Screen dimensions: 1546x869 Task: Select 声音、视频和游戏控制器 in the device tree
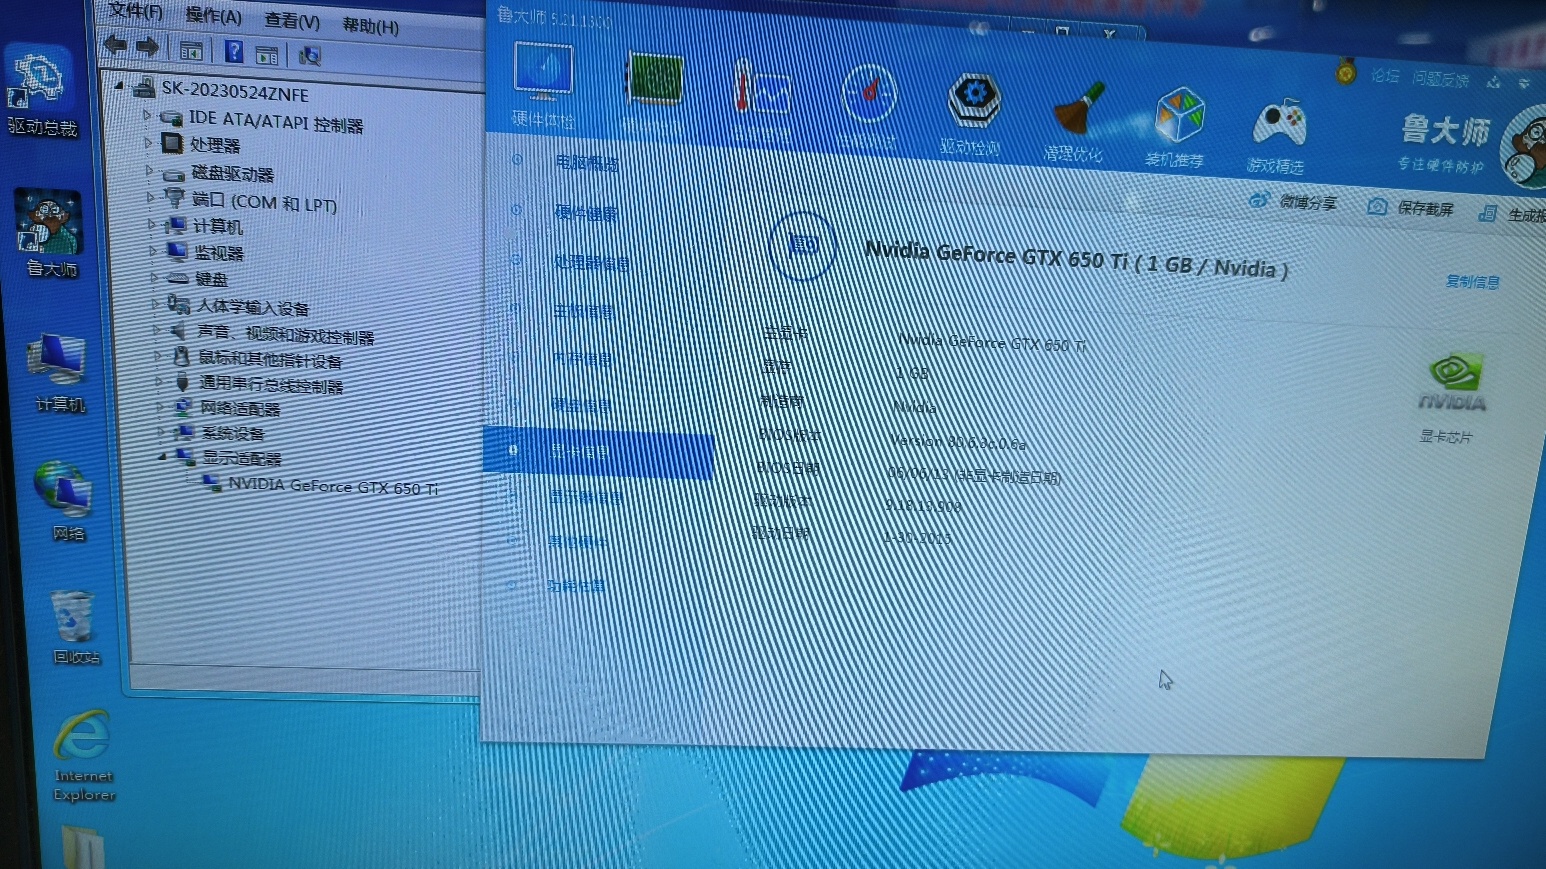click(x=286, y=334)
